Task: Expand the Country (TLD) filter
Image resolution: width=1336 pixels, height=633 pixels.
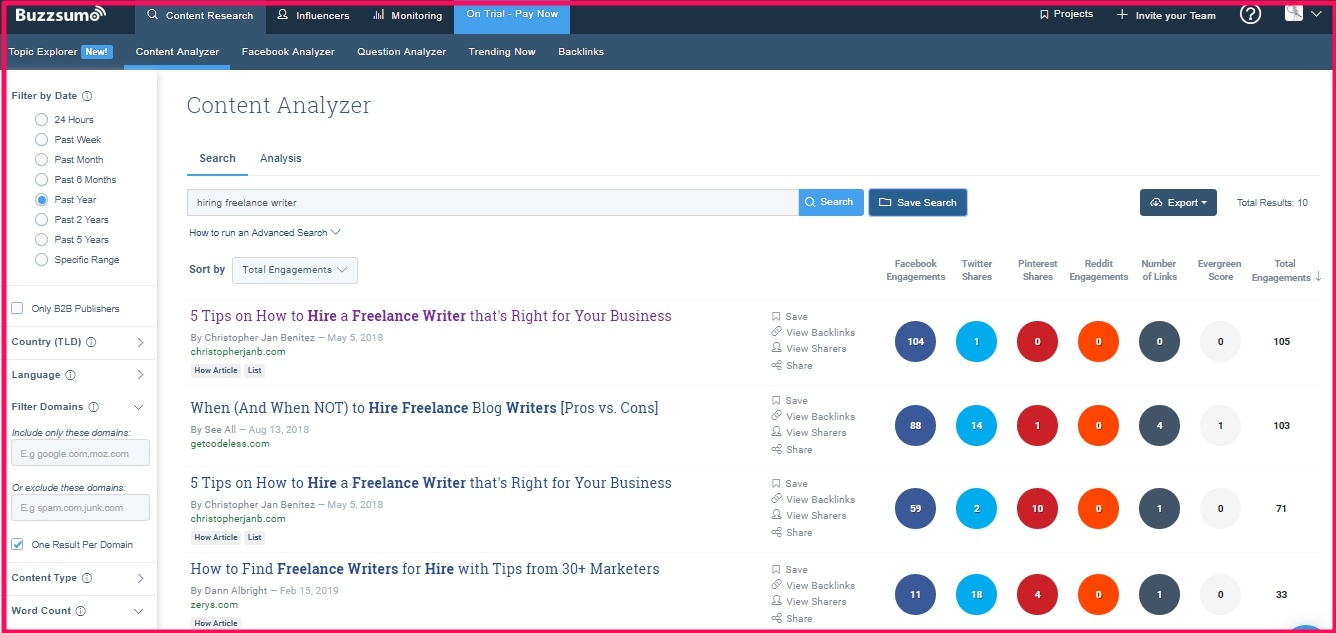Action: click(139, 342)
